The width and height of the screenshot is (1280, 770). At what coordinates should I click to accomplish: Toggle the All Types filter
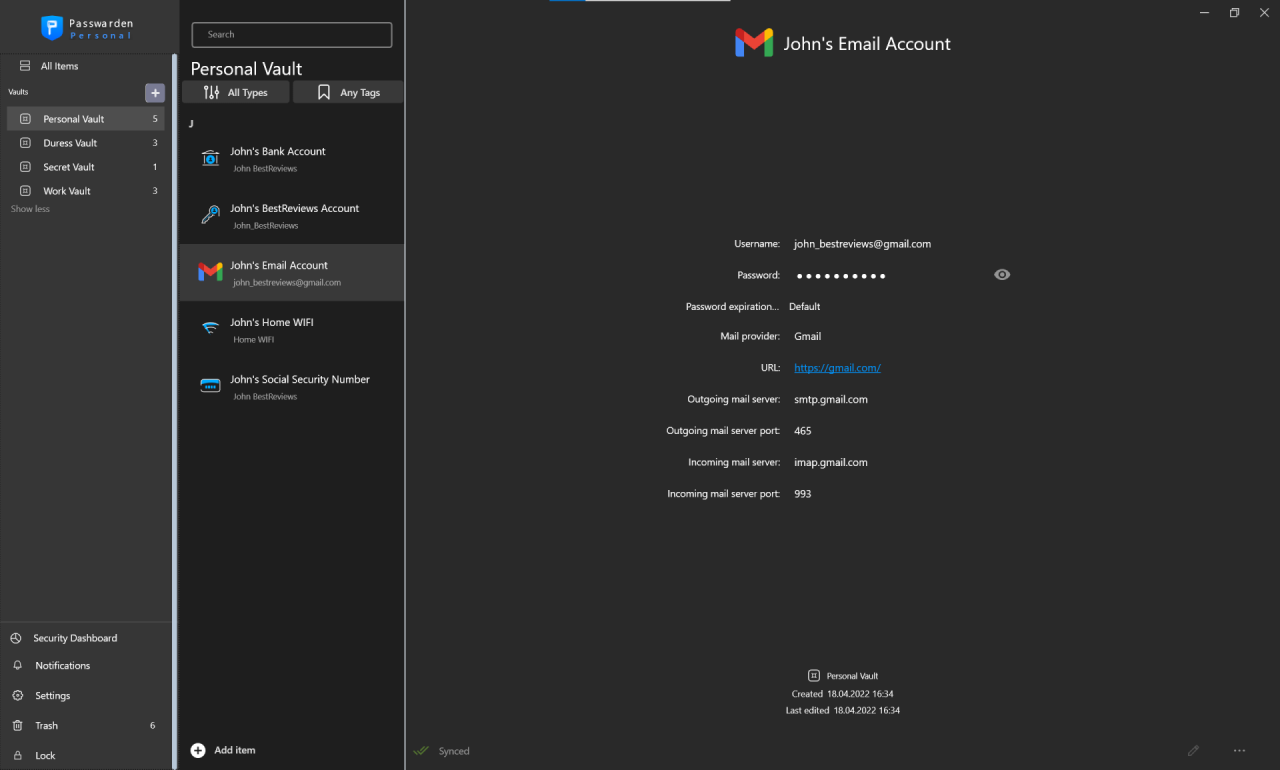(x=235, y=91)
